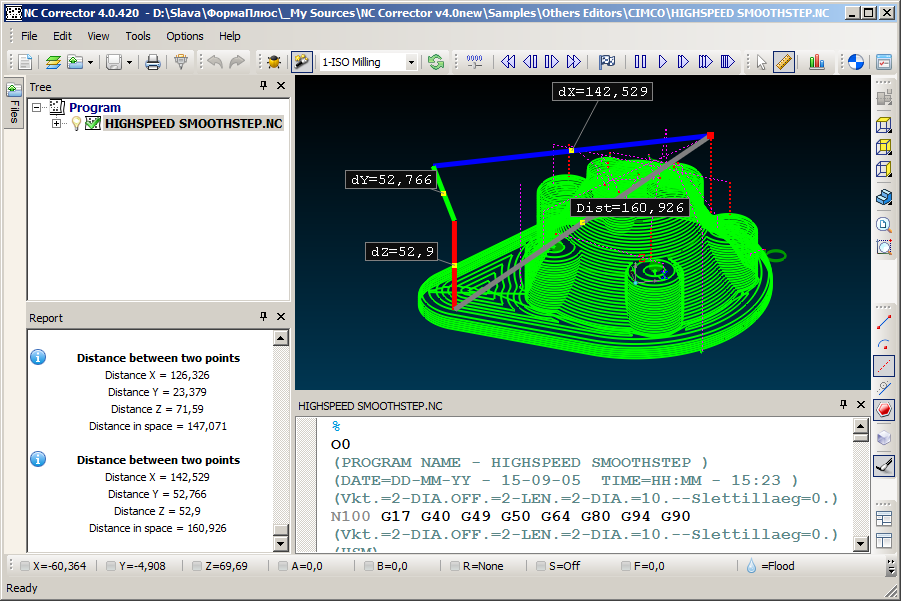The width and height of the screenshot is (901, 601).
Task: Click the yellow bug debug icon
Action: (x=274, y=61)
